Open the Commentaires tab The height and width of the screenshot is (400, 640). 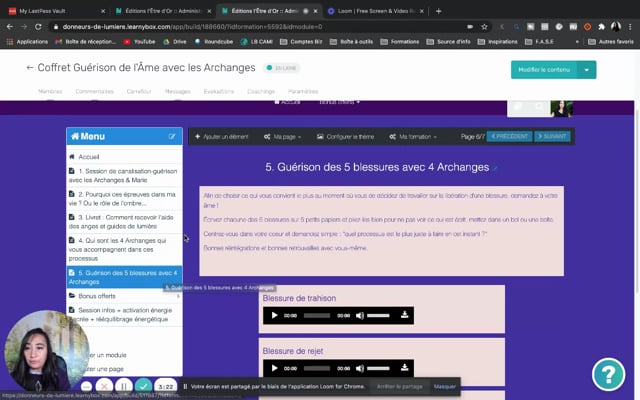click(x=95, y=91)
